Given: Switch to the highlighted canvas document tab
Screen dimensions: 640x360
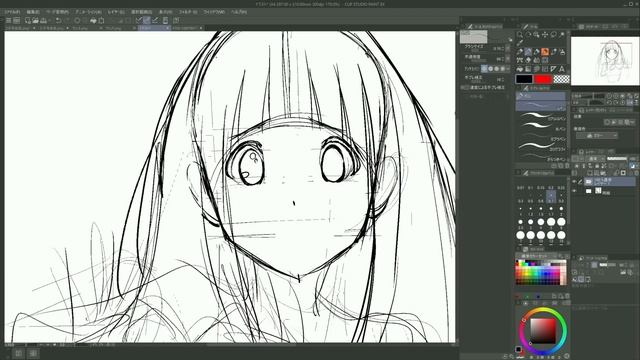Looking at the screenshot, I should point(153,28).
